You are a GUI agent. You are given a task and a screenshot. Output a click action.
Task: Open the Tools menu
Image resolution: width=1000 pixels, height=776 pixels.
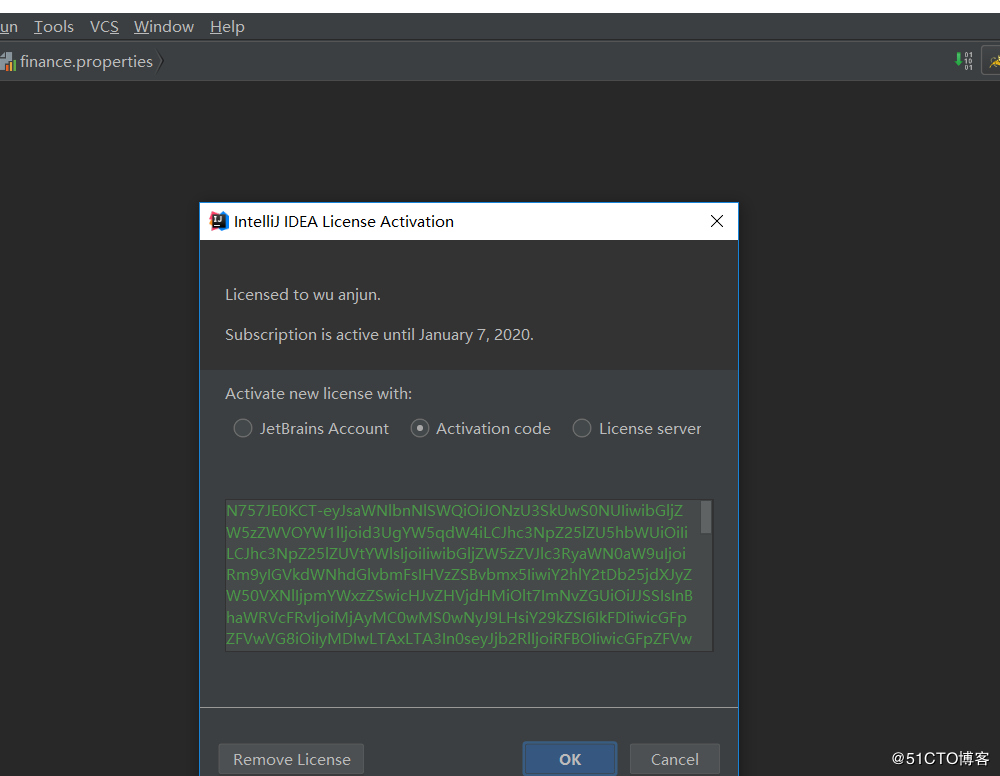[x=54, y=27]
